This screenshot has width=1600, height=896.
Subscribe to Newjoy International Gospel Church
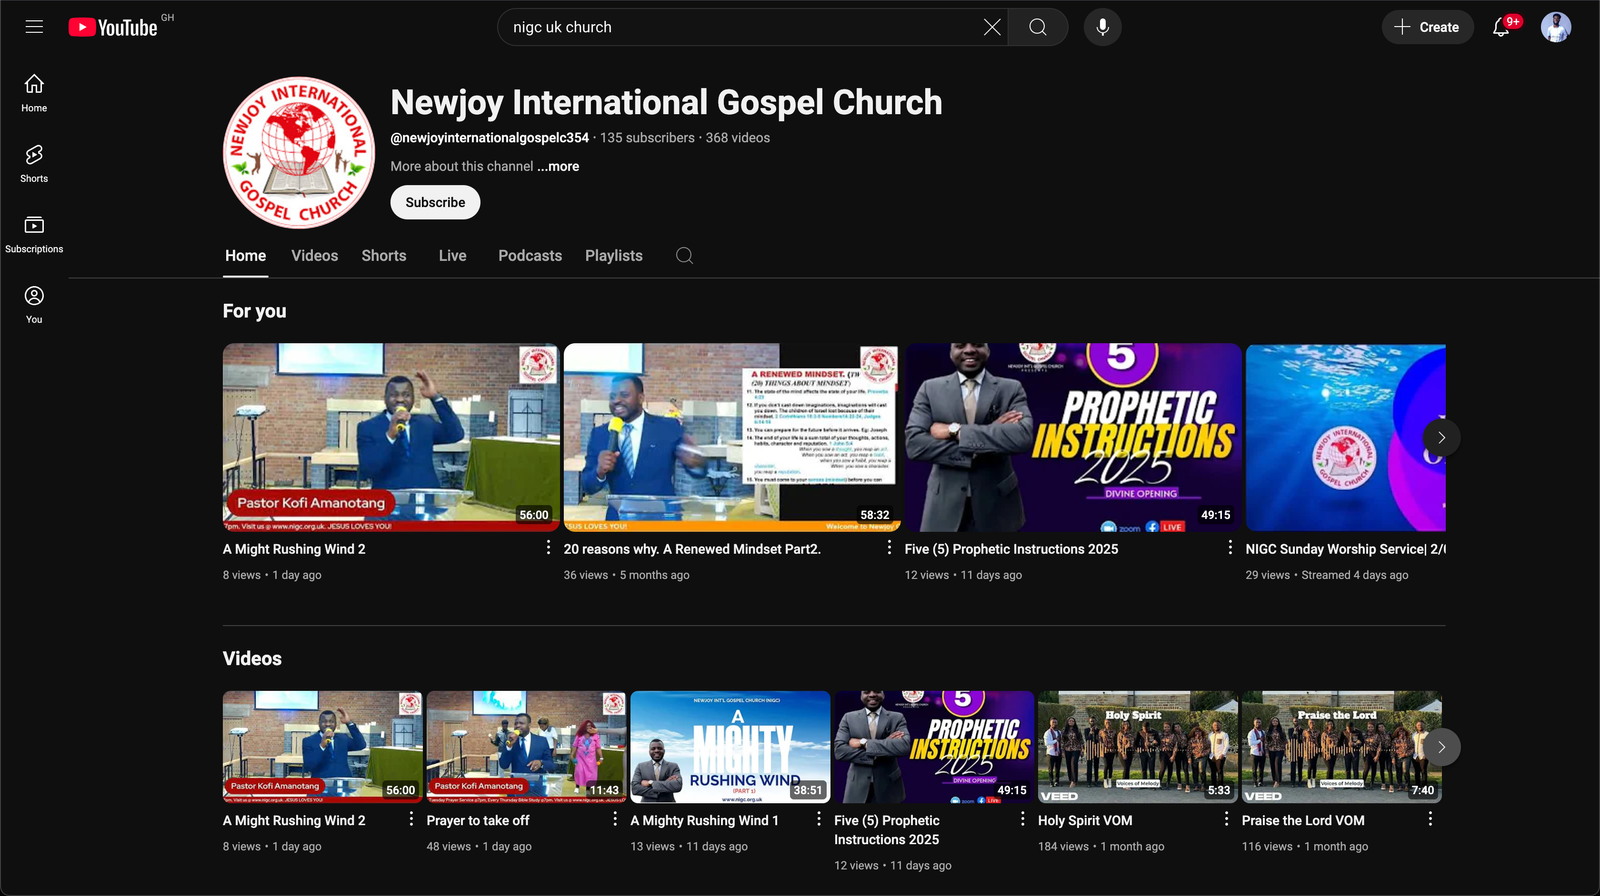(435, 202)
